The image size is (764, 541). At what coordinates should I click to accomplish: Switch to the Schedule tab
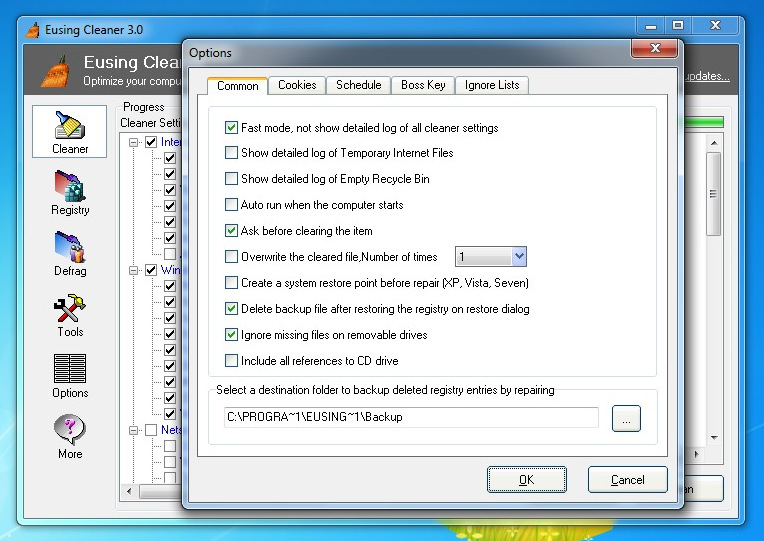pyautogui.click(x=359, y=85)
